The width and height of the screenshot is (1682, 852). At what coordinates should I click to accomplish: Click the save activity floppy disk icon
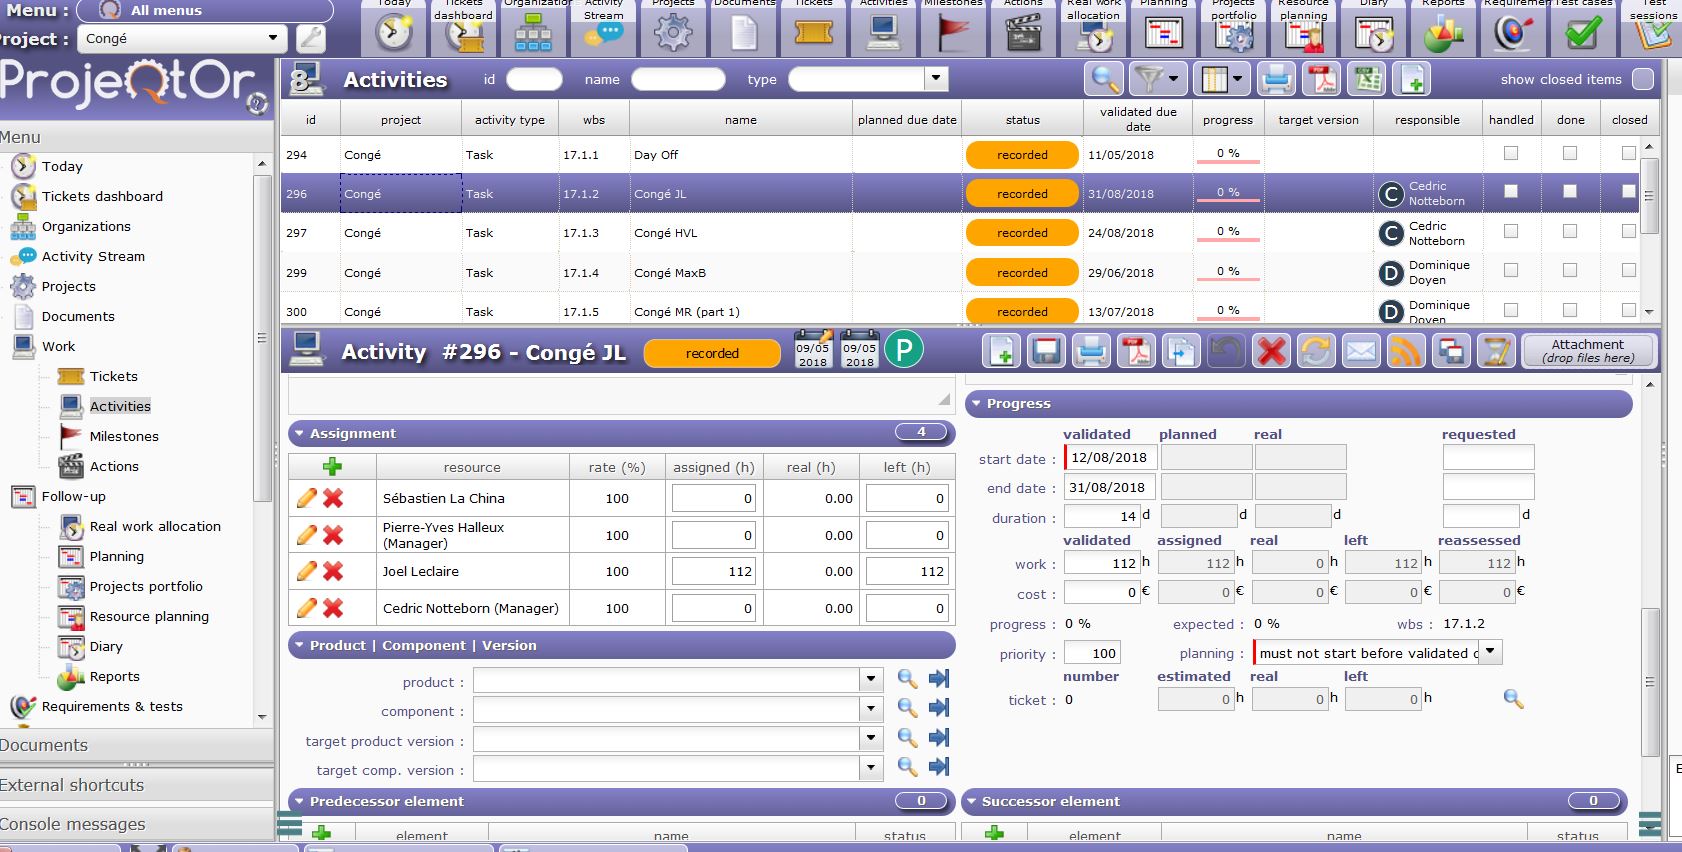point(1046,351)
